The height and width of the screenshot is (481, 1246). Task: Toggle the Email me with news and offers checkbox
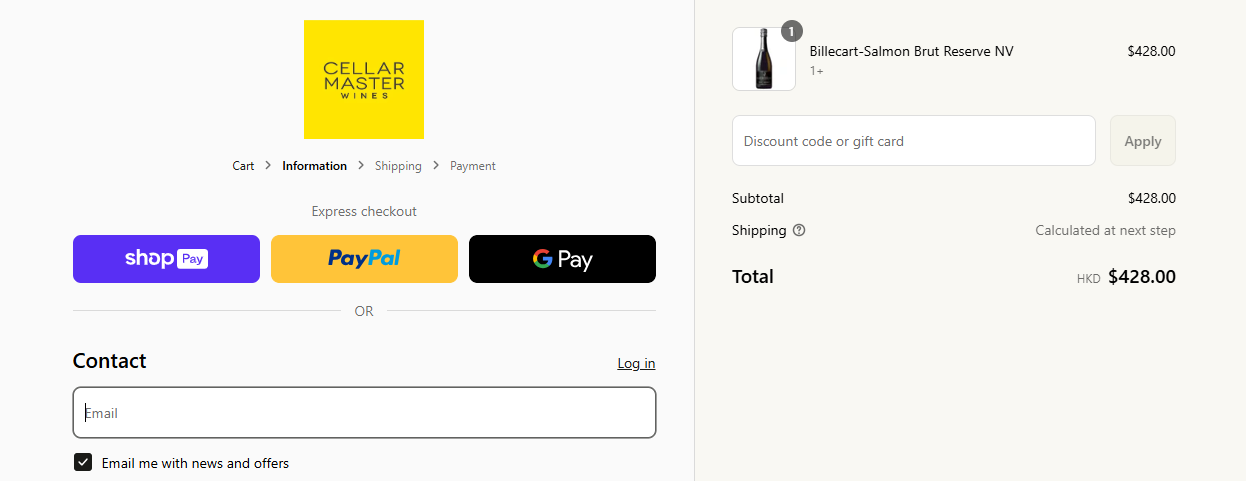tap(83, 462)
